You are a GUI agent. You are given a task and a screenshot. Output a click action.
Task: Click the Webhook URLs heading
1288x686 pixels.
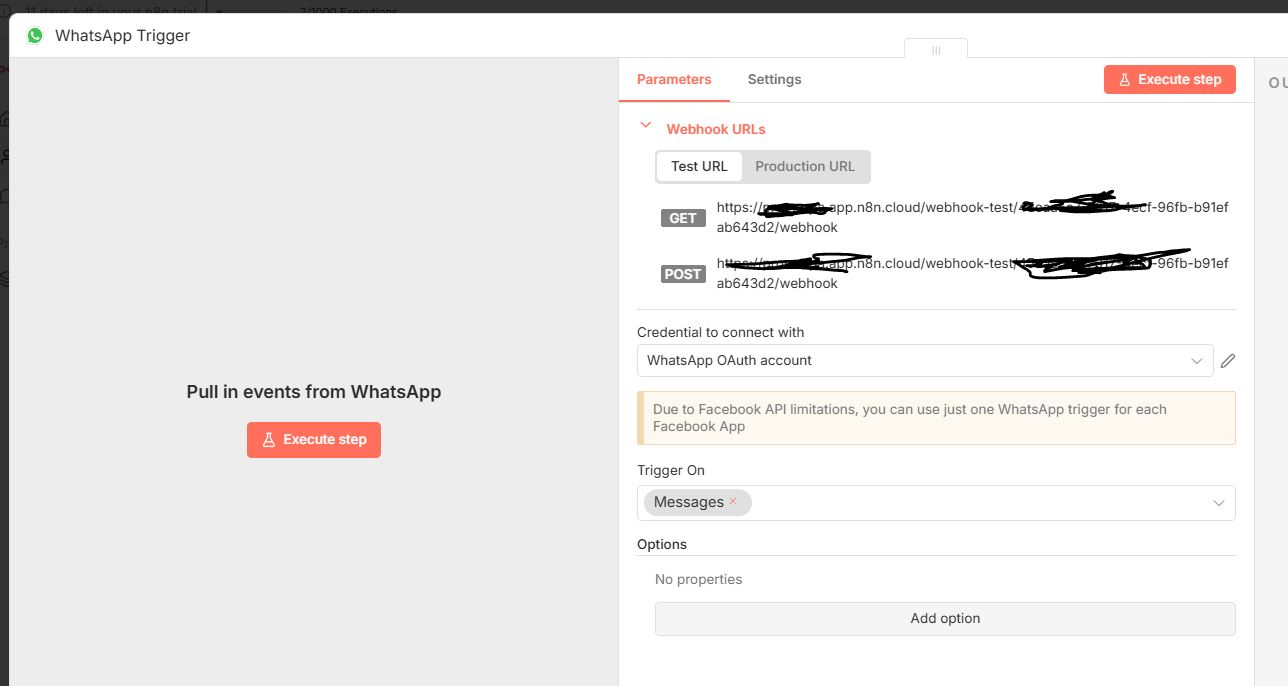(x=716, y=129)
